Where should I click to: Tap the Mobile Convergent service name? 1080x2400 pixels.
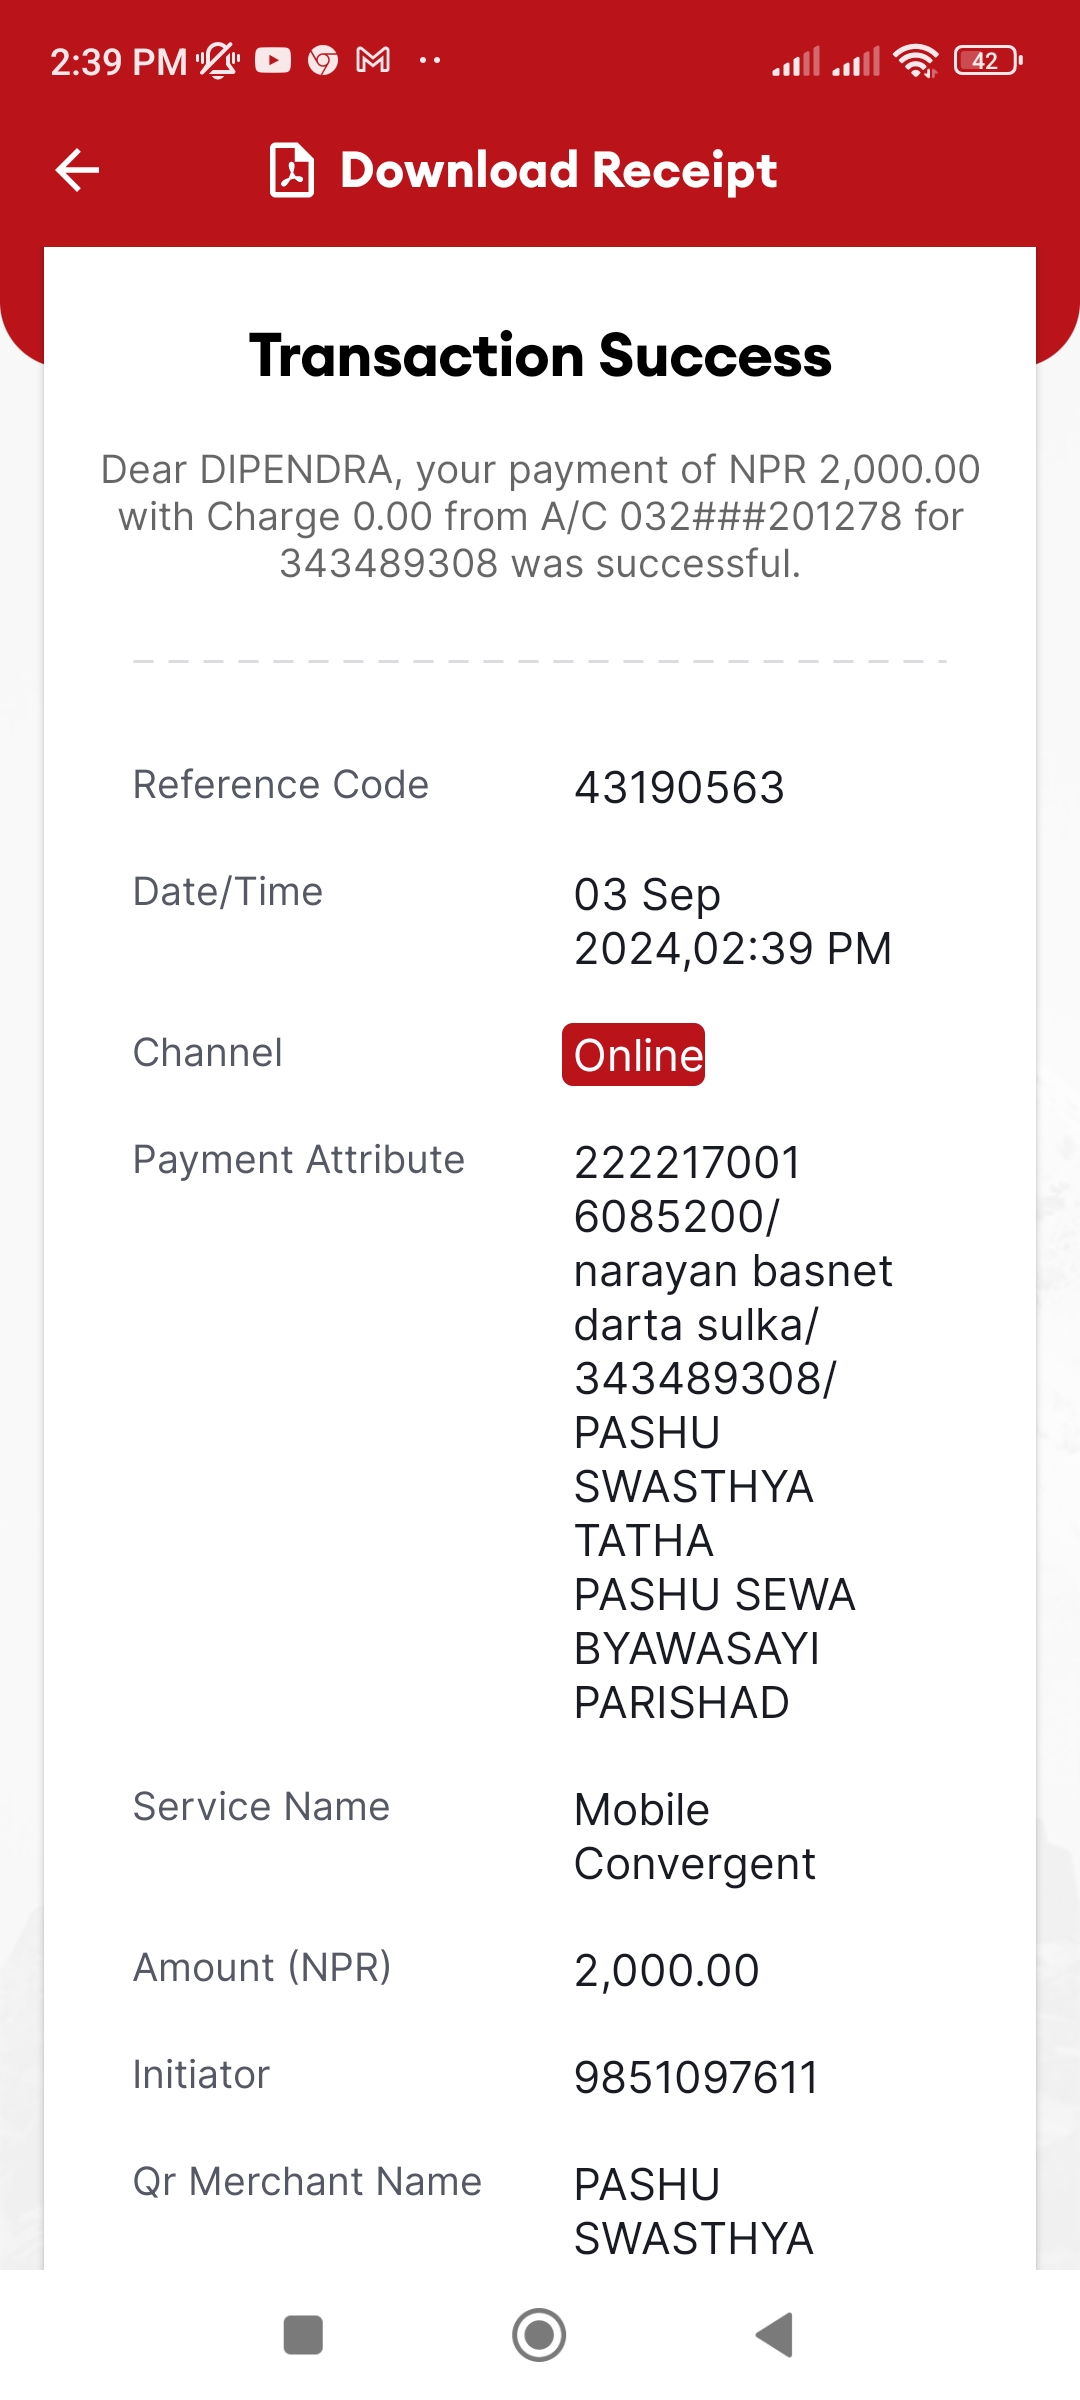tap(694, 1836)
